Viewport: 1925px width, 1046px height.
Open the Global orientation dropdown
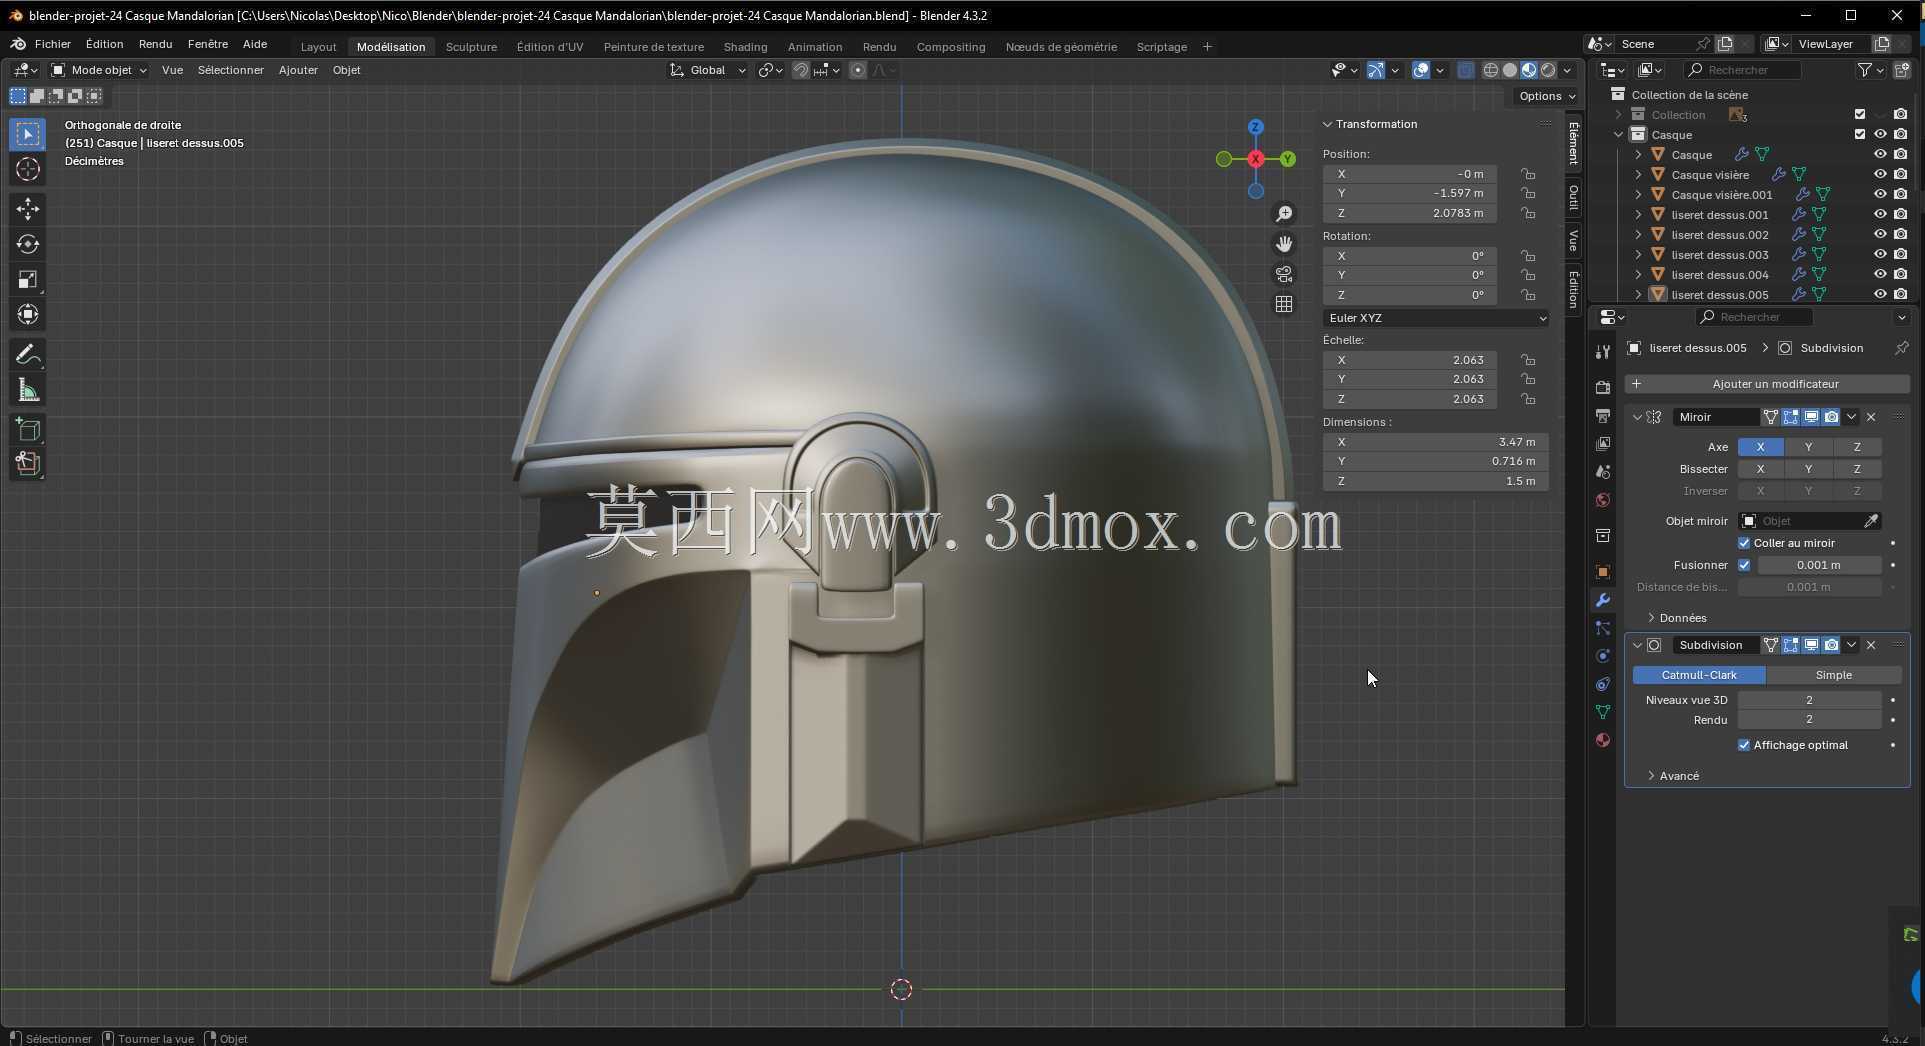[708, 70]
